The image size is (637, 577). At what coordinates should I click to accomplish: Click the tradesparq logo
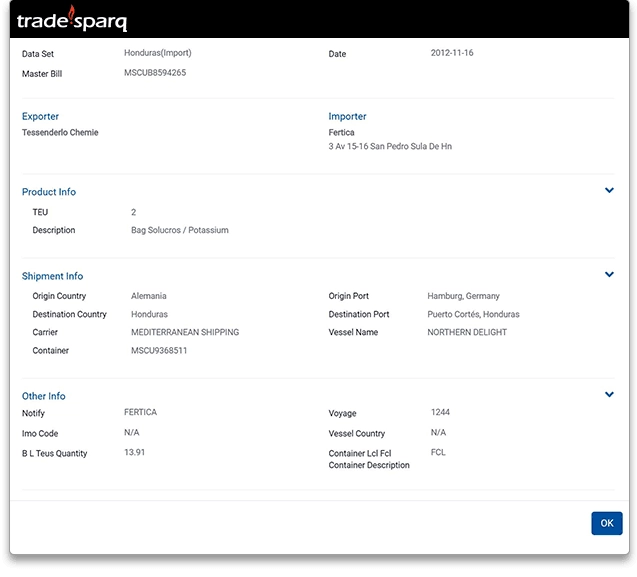click(x=72, y=19)
